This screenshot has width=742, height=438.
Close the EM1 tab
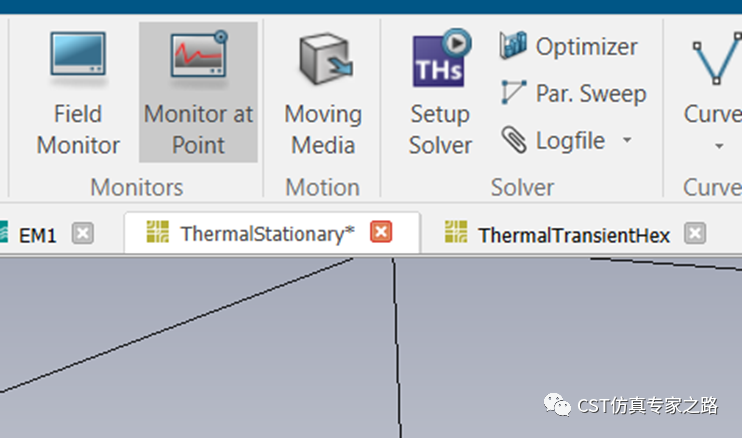point(83,233)
